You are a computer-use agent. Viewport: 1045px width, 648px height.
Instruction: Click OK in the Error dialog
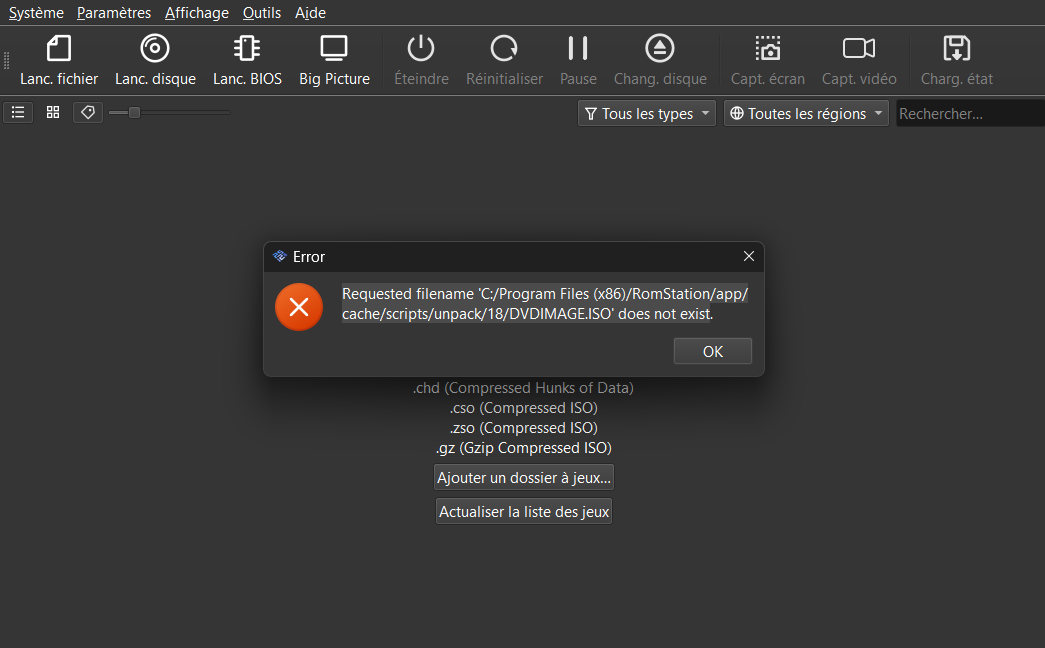pyautogui.click(x=712, y=351)
